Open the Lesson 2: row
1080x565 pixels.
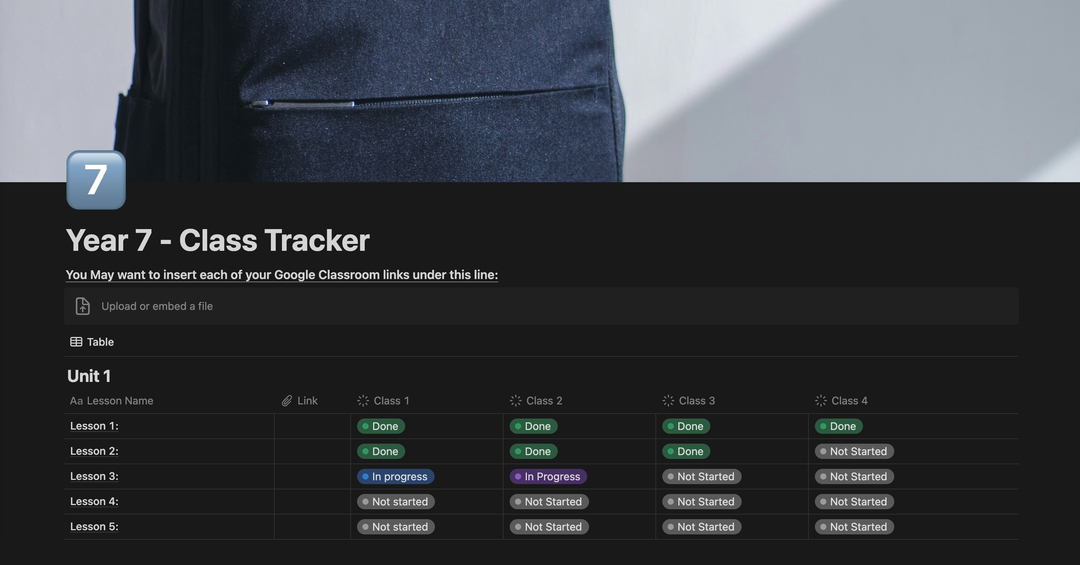(x=94, y=451)
